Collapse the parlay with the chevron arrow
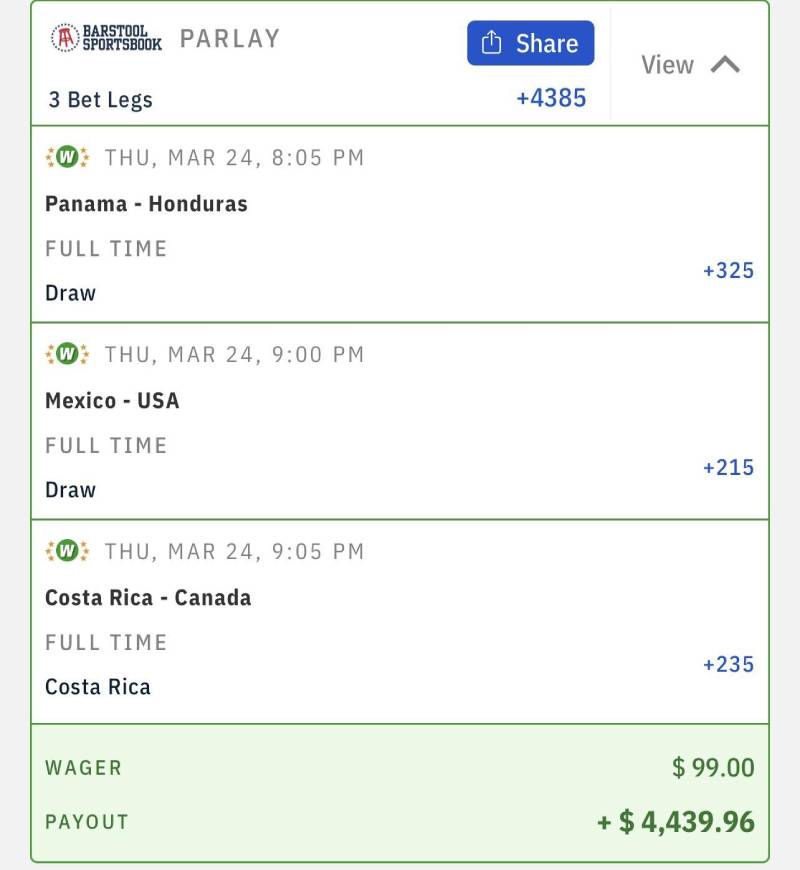This screenshot has height=870, width=800. 727,64
